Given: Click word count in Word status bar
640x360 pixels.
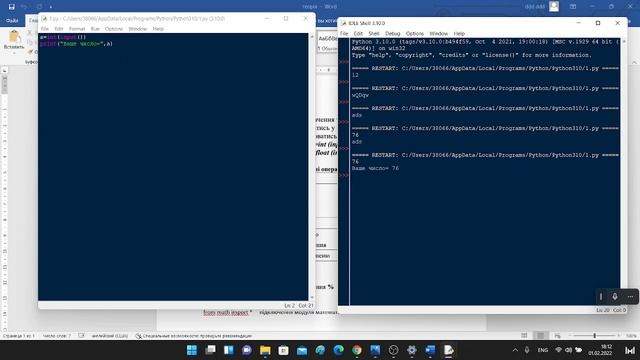Looking at the screenshot, I should [x=57, y=336].
